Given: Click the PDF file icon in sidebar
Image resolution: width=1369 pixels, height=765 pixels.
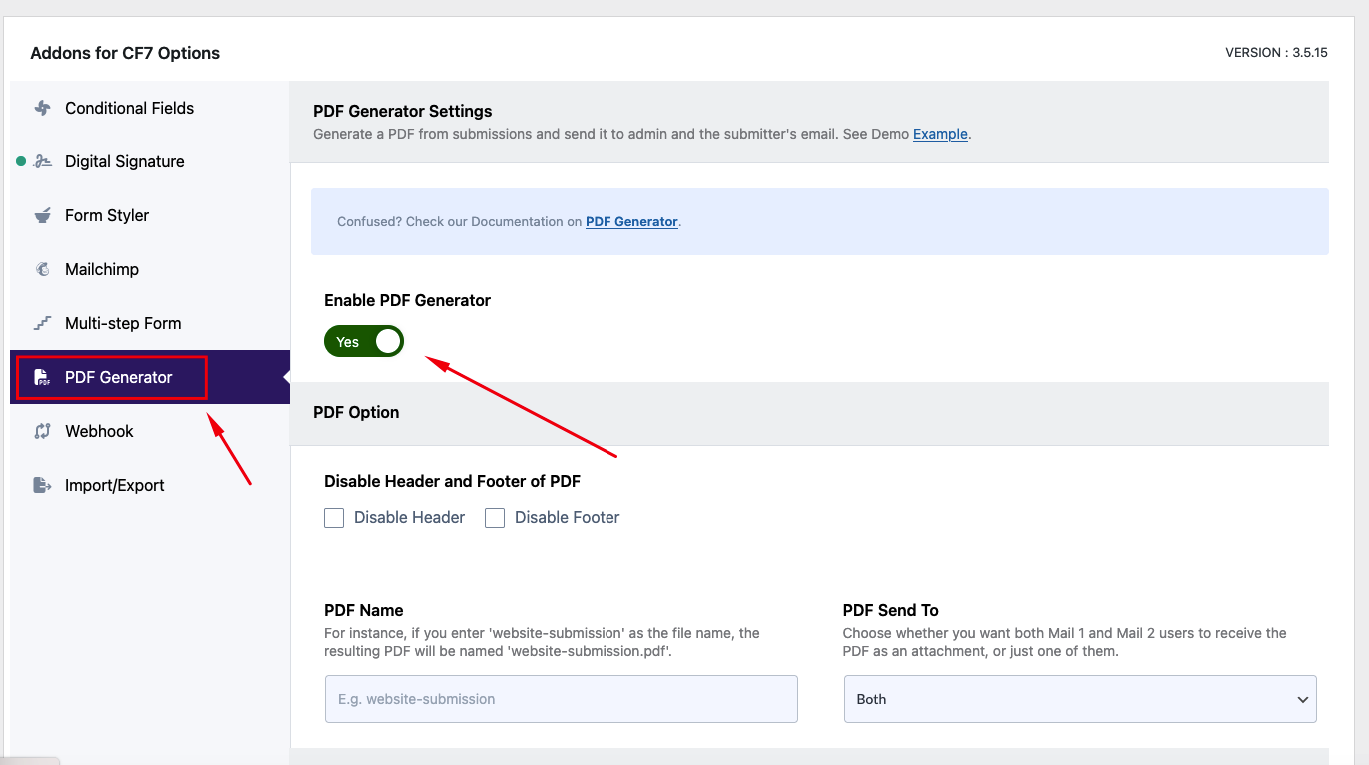Looking at the screenshot, I should (x=42, y=377).
